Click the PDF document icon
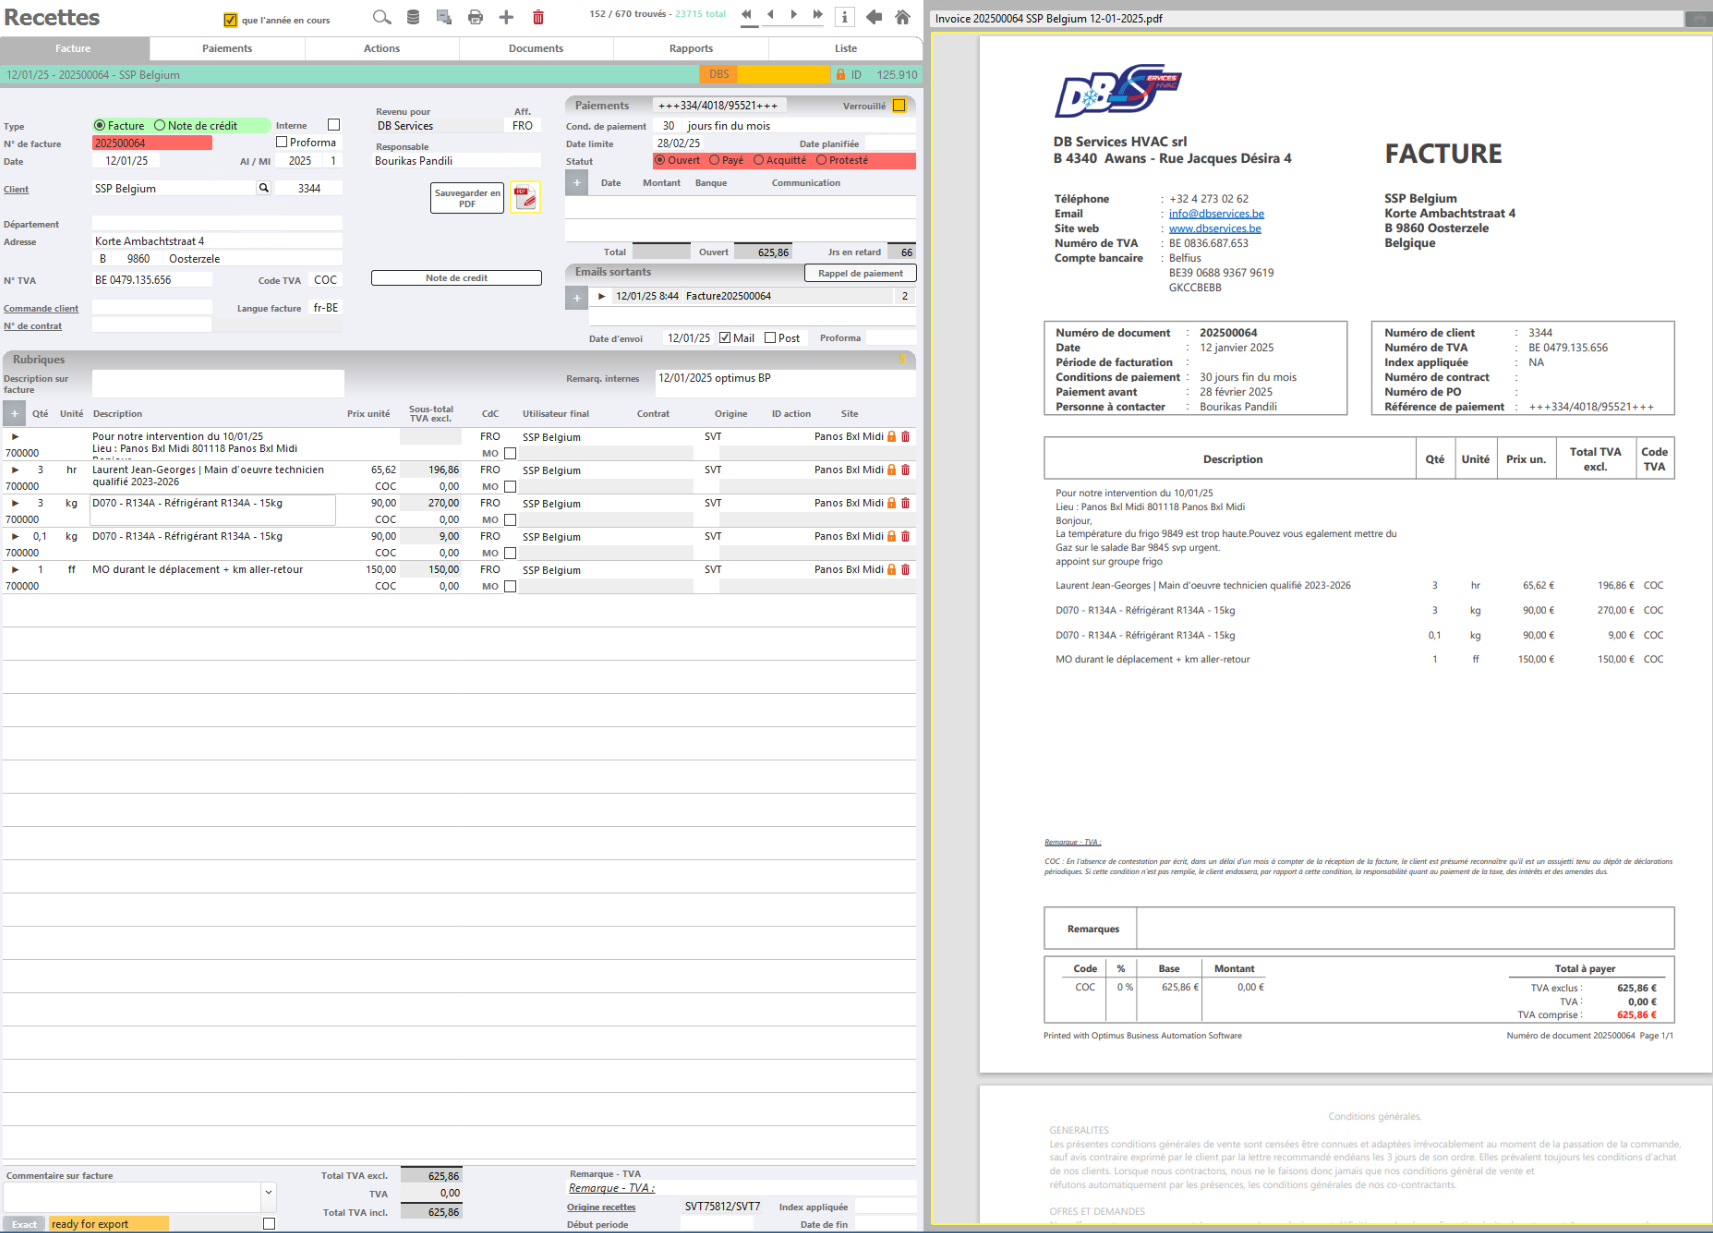This screenshot has width=1713, height=1233. [525, 197]
